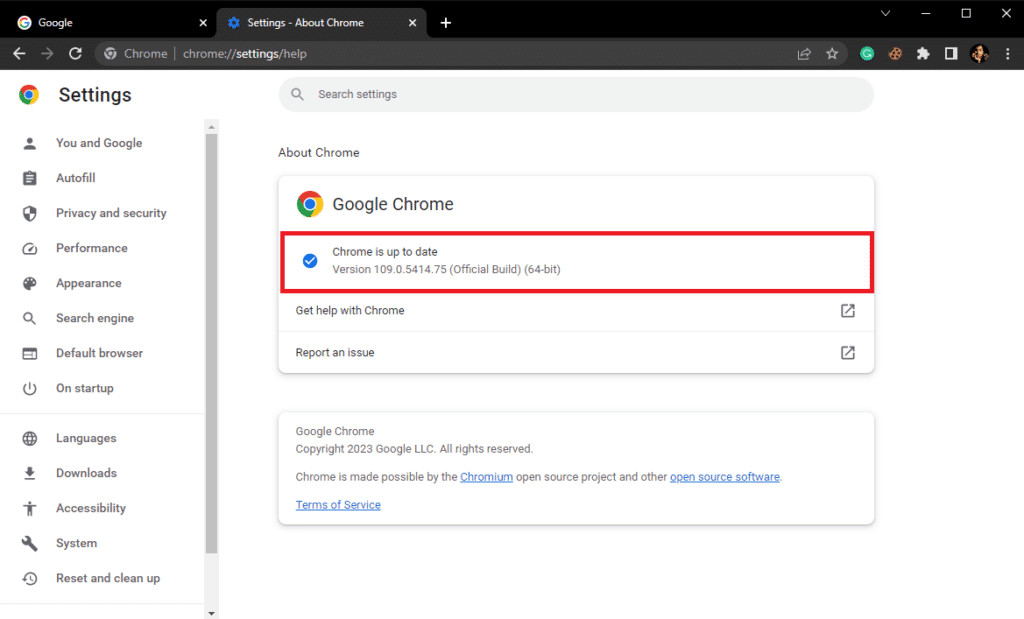Open Terms of Service link
This screenshot has height=619, width=1024.
pyautogui.click(x=338, y=505)
